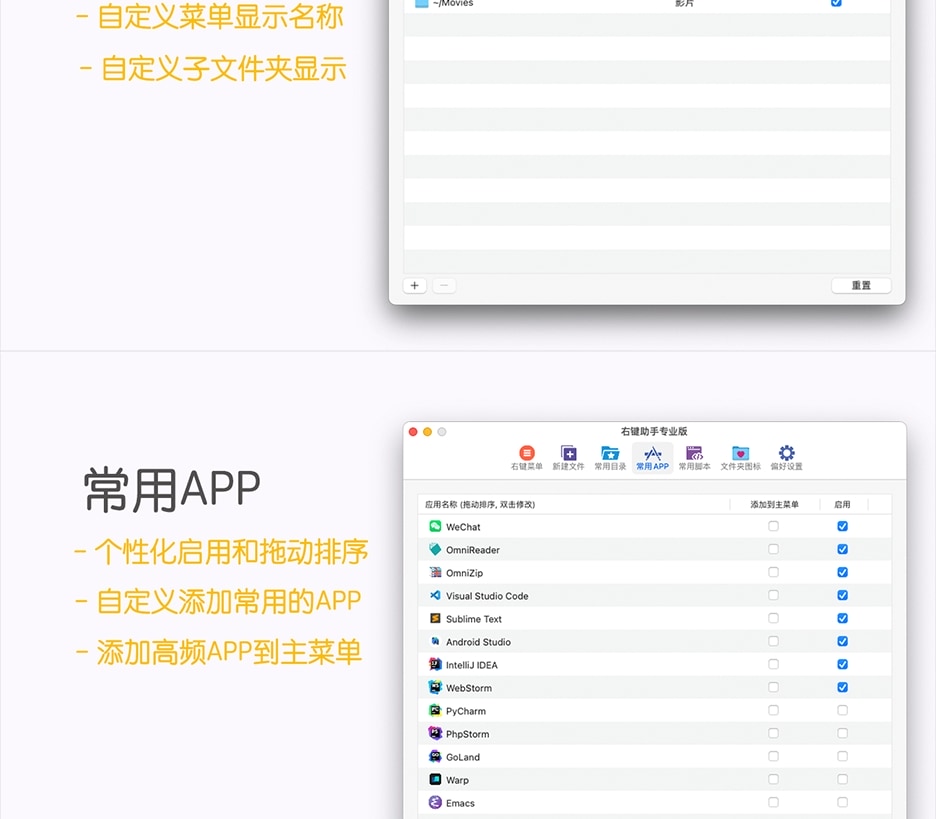Select the ~/Movies path text
The height and width of the screenshot is (819, 936).
click(453, 3)
